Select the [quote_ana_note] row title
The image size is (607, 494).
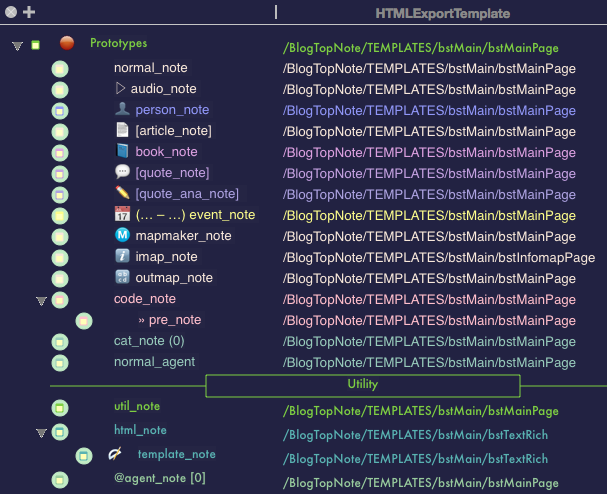coord(187,193)
